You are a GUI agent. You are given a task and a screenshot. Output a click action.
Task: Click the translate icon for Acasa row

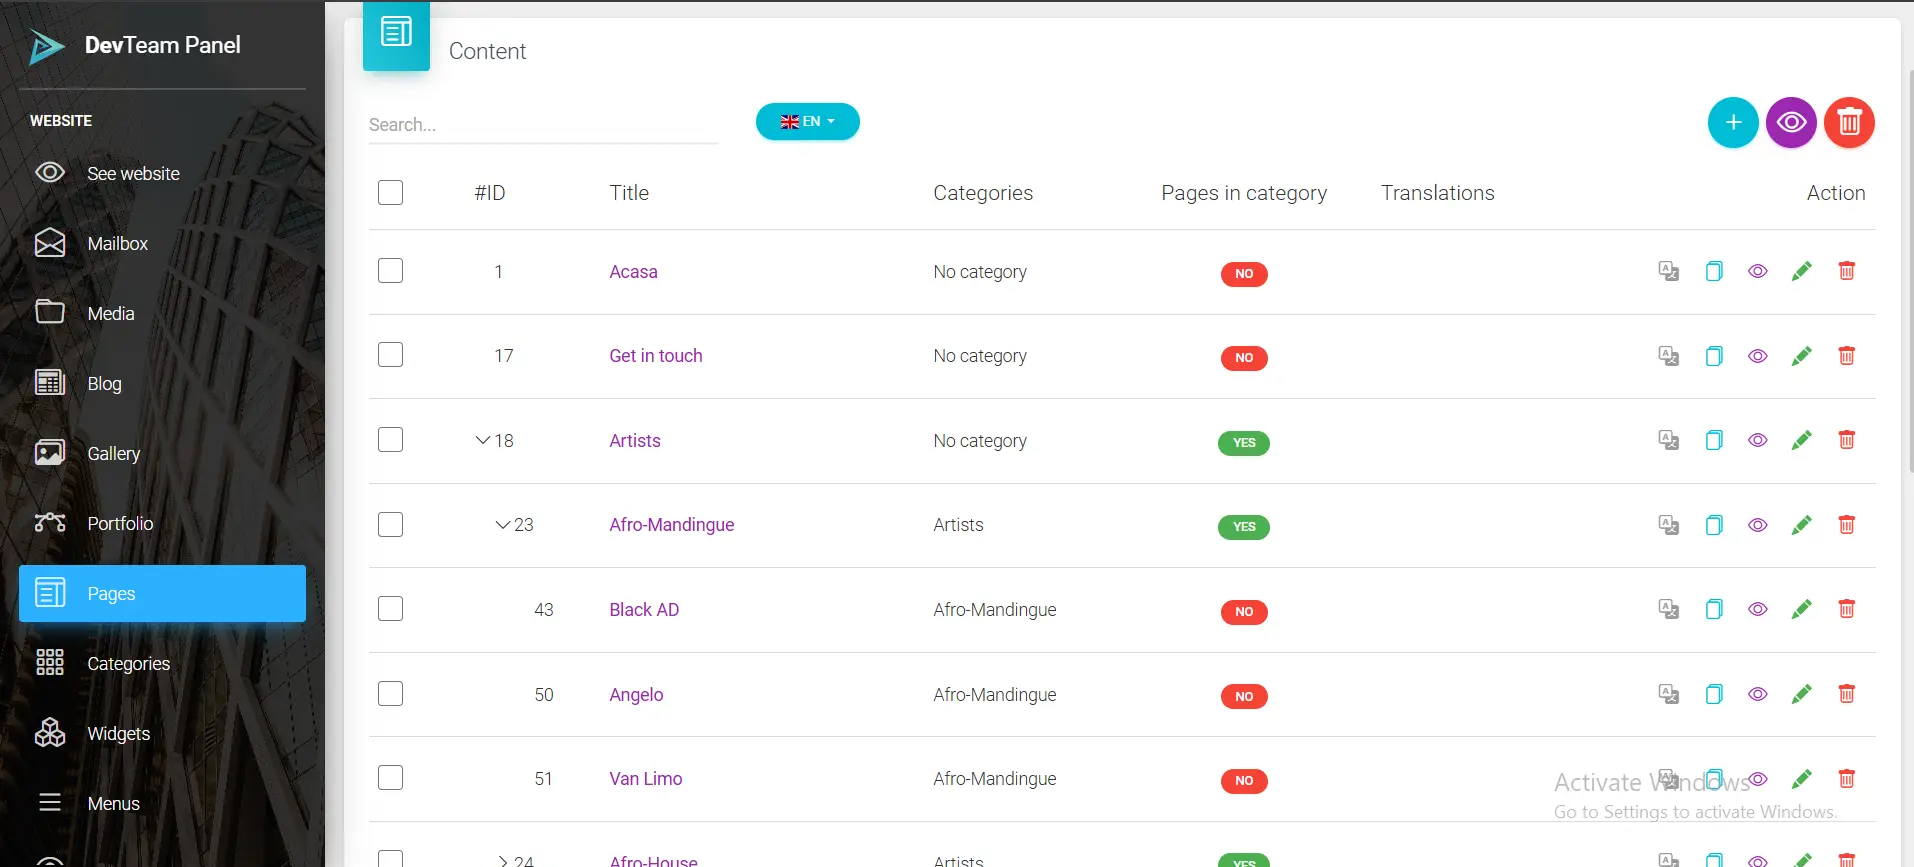(x=1668, y=271)
